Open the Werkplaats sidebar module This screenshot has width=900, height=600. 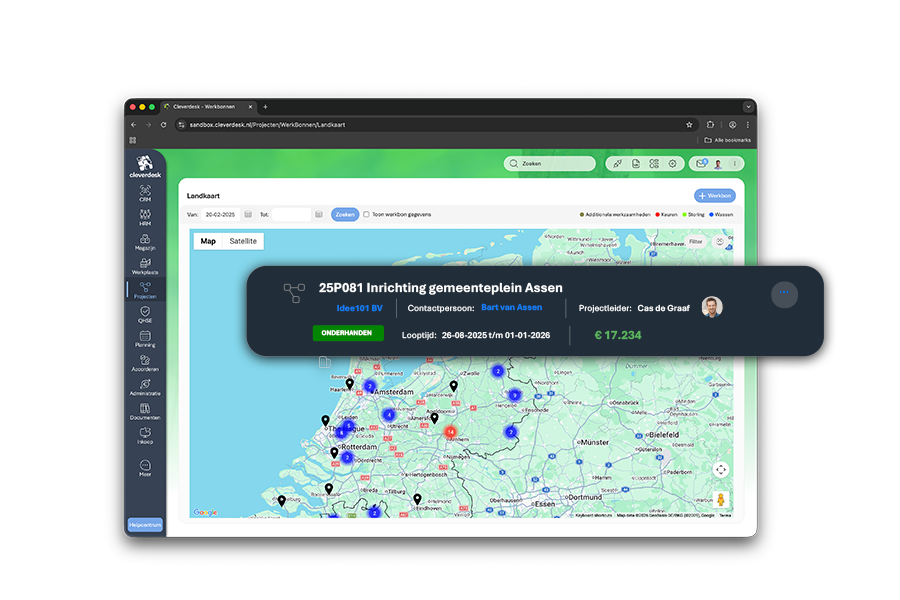pyautogui.click(x=145, y=265)
